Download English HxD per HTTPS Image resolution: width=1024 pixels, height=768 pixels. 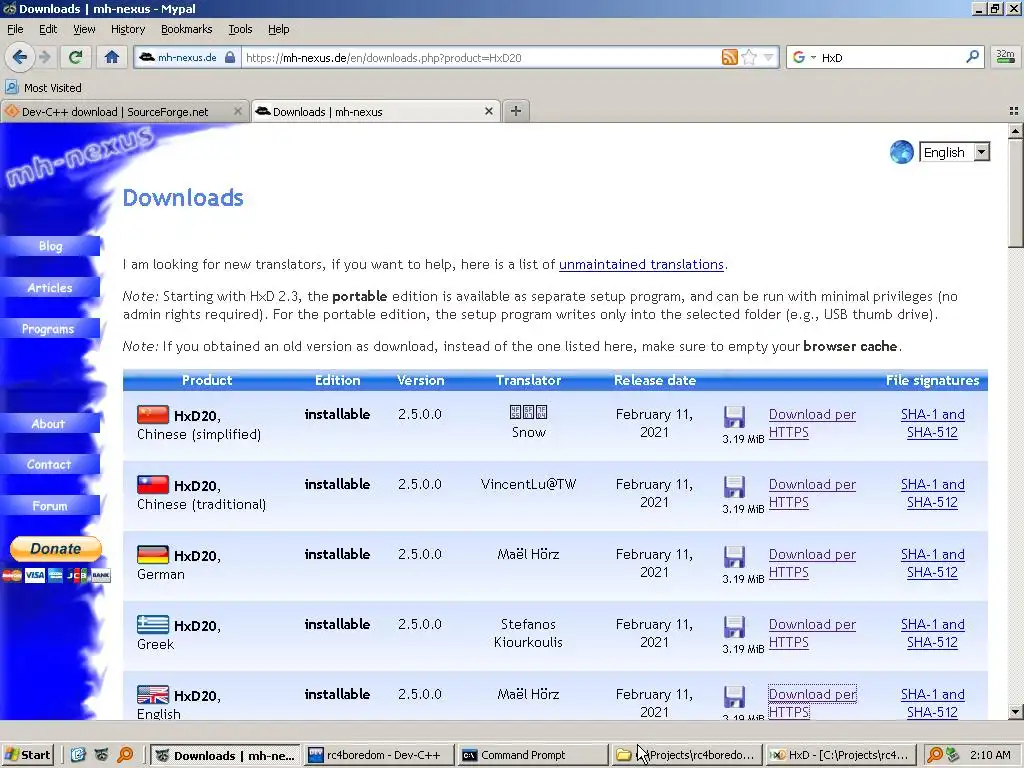[812, 703]
